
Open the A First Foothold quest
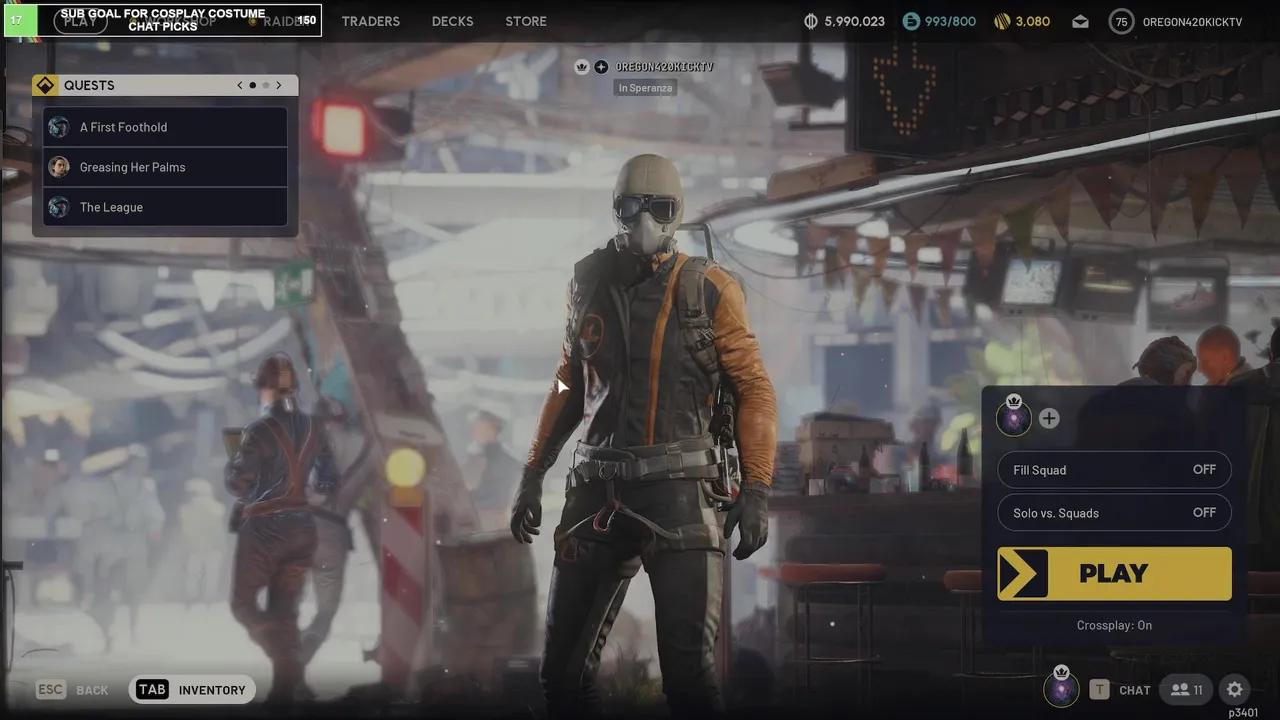[165, 127]
